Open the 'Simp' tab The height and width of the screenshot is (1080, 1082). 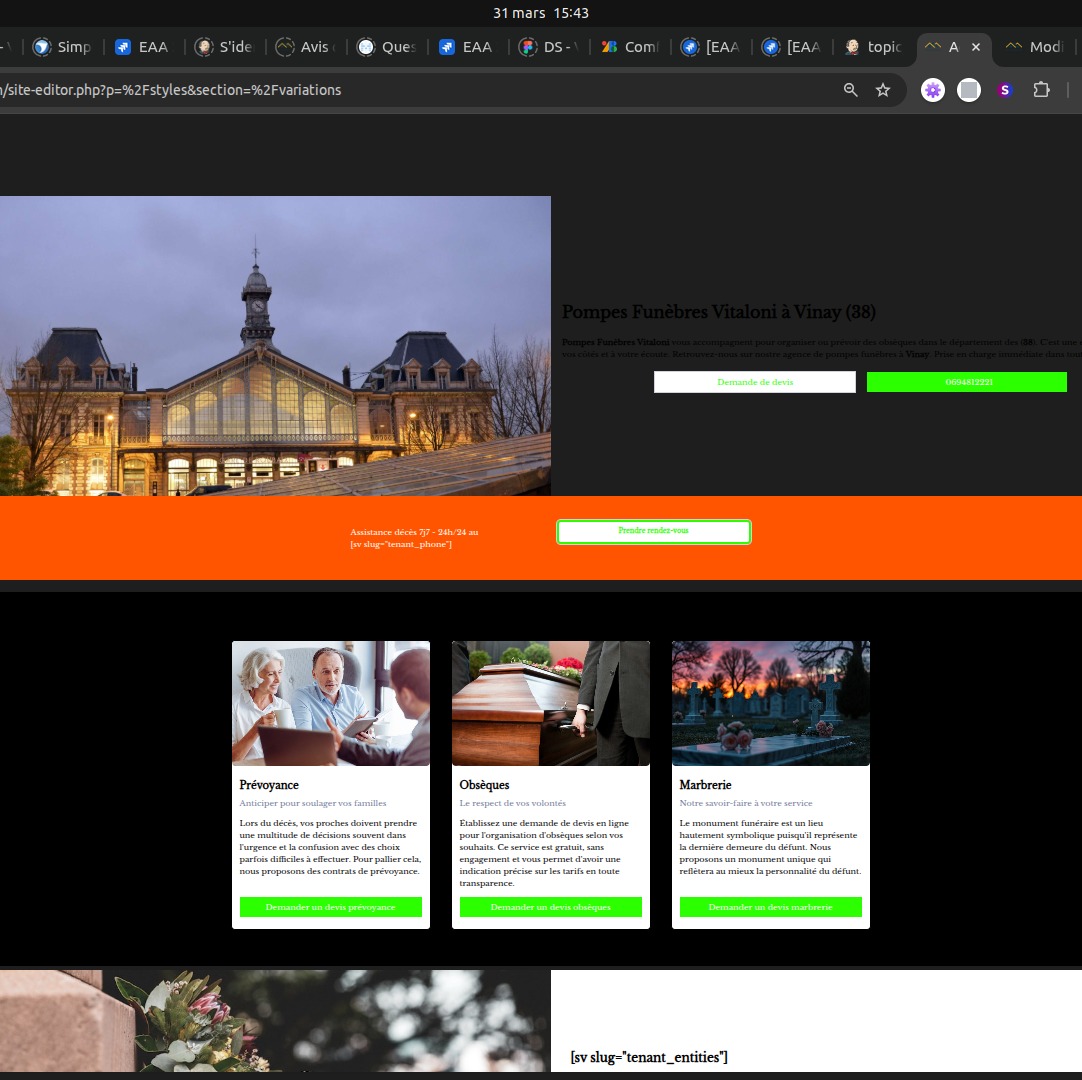60,46
